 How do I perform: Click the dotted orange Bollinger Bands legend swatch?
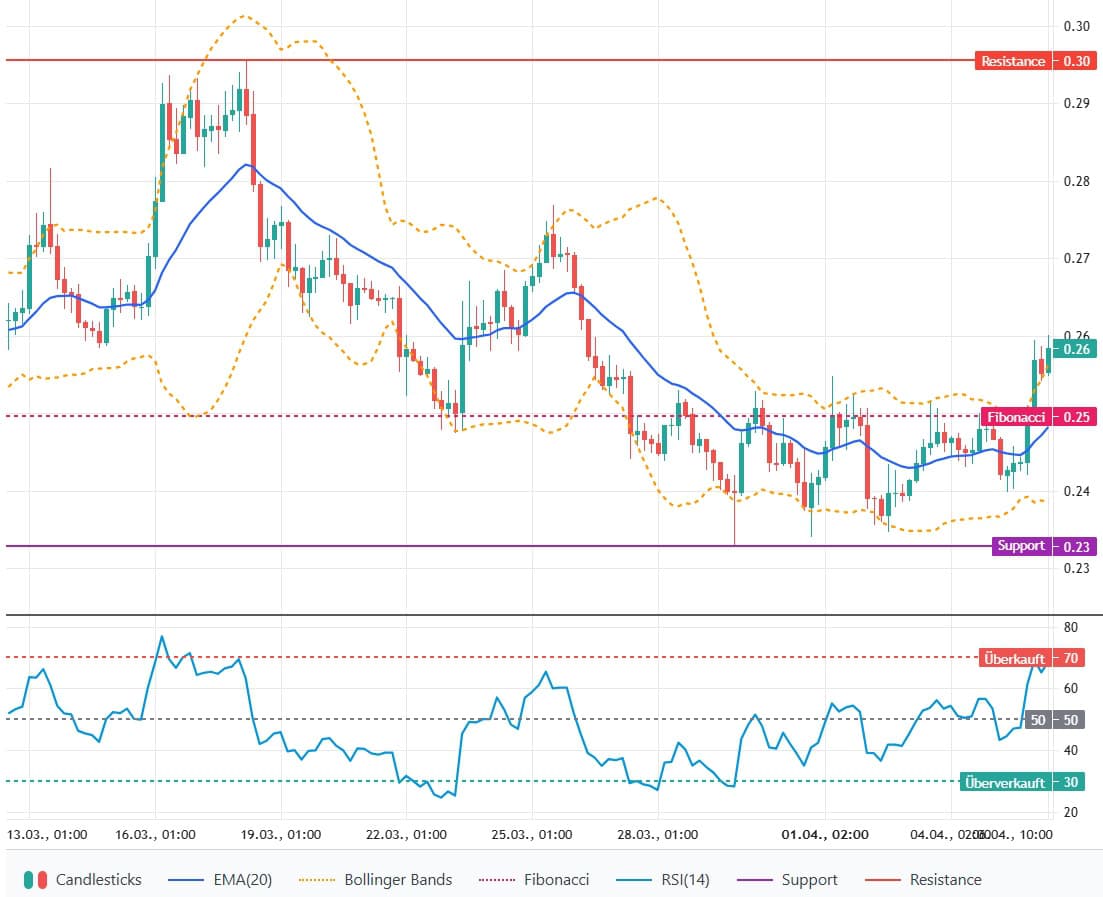click(x=317, y=880)
